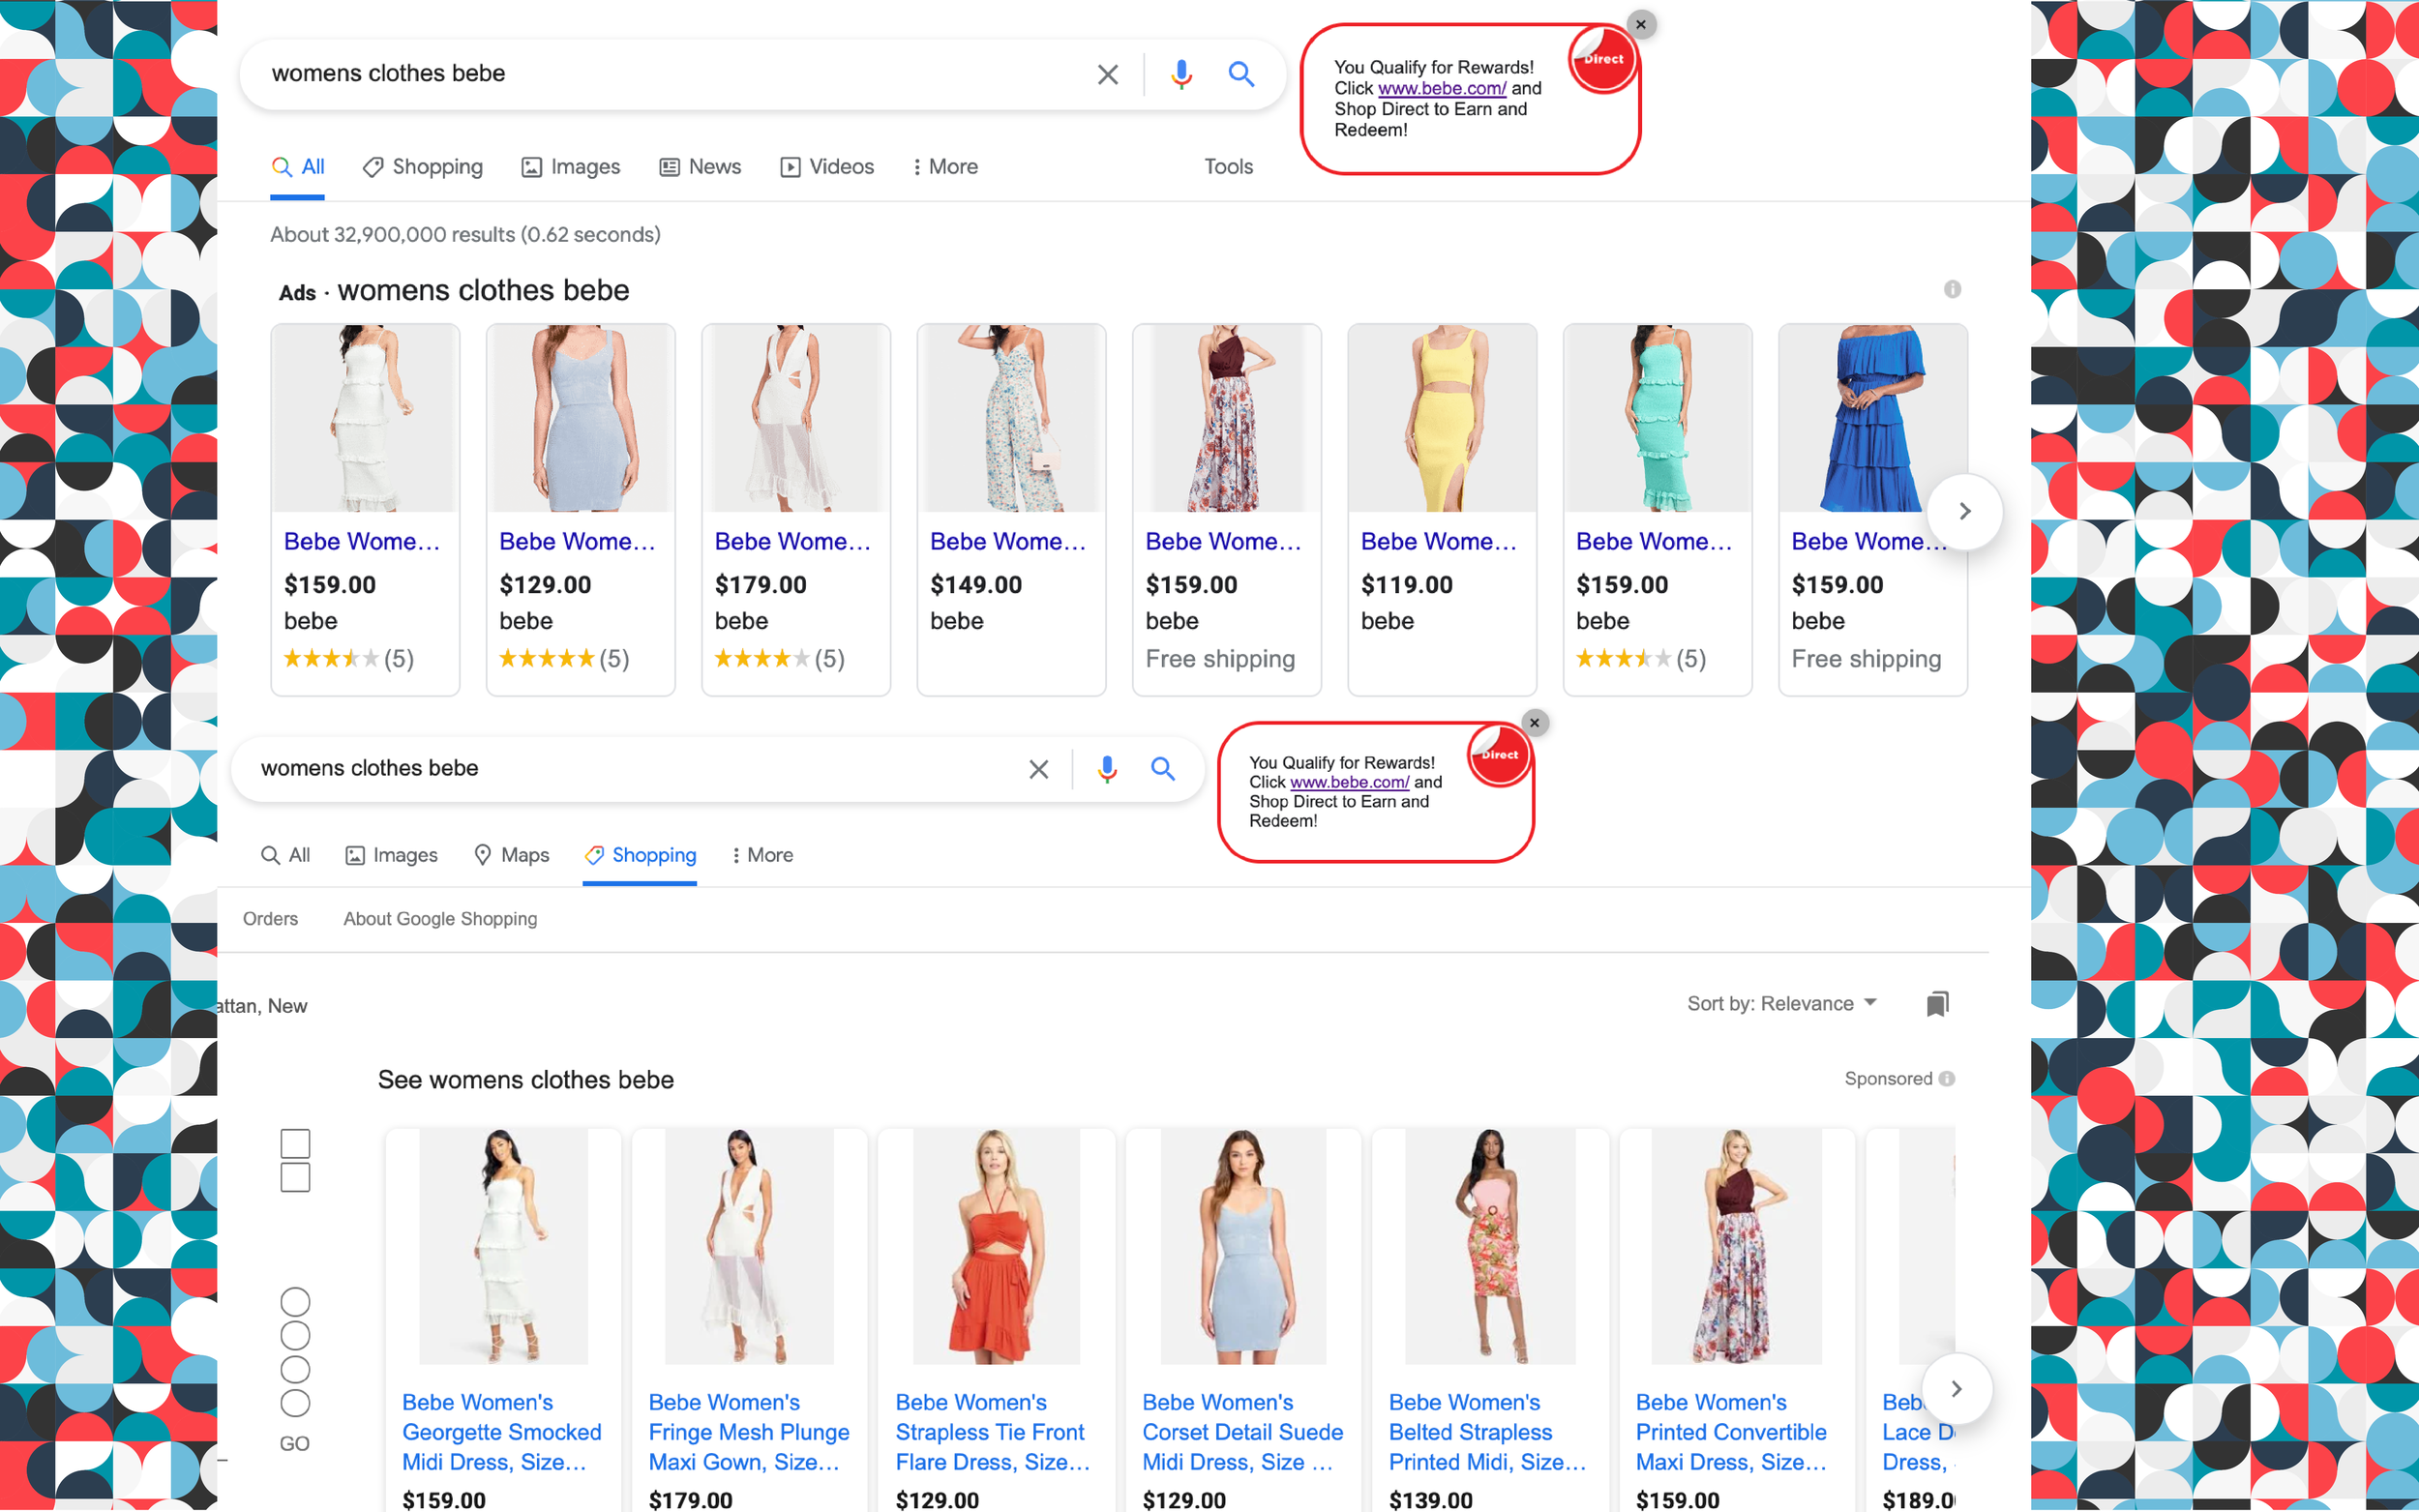Image resolution: width=2419 pixels, height=1512 pixels.
Task: Click the GO button in filters
Action: [x=295, y=1443]
